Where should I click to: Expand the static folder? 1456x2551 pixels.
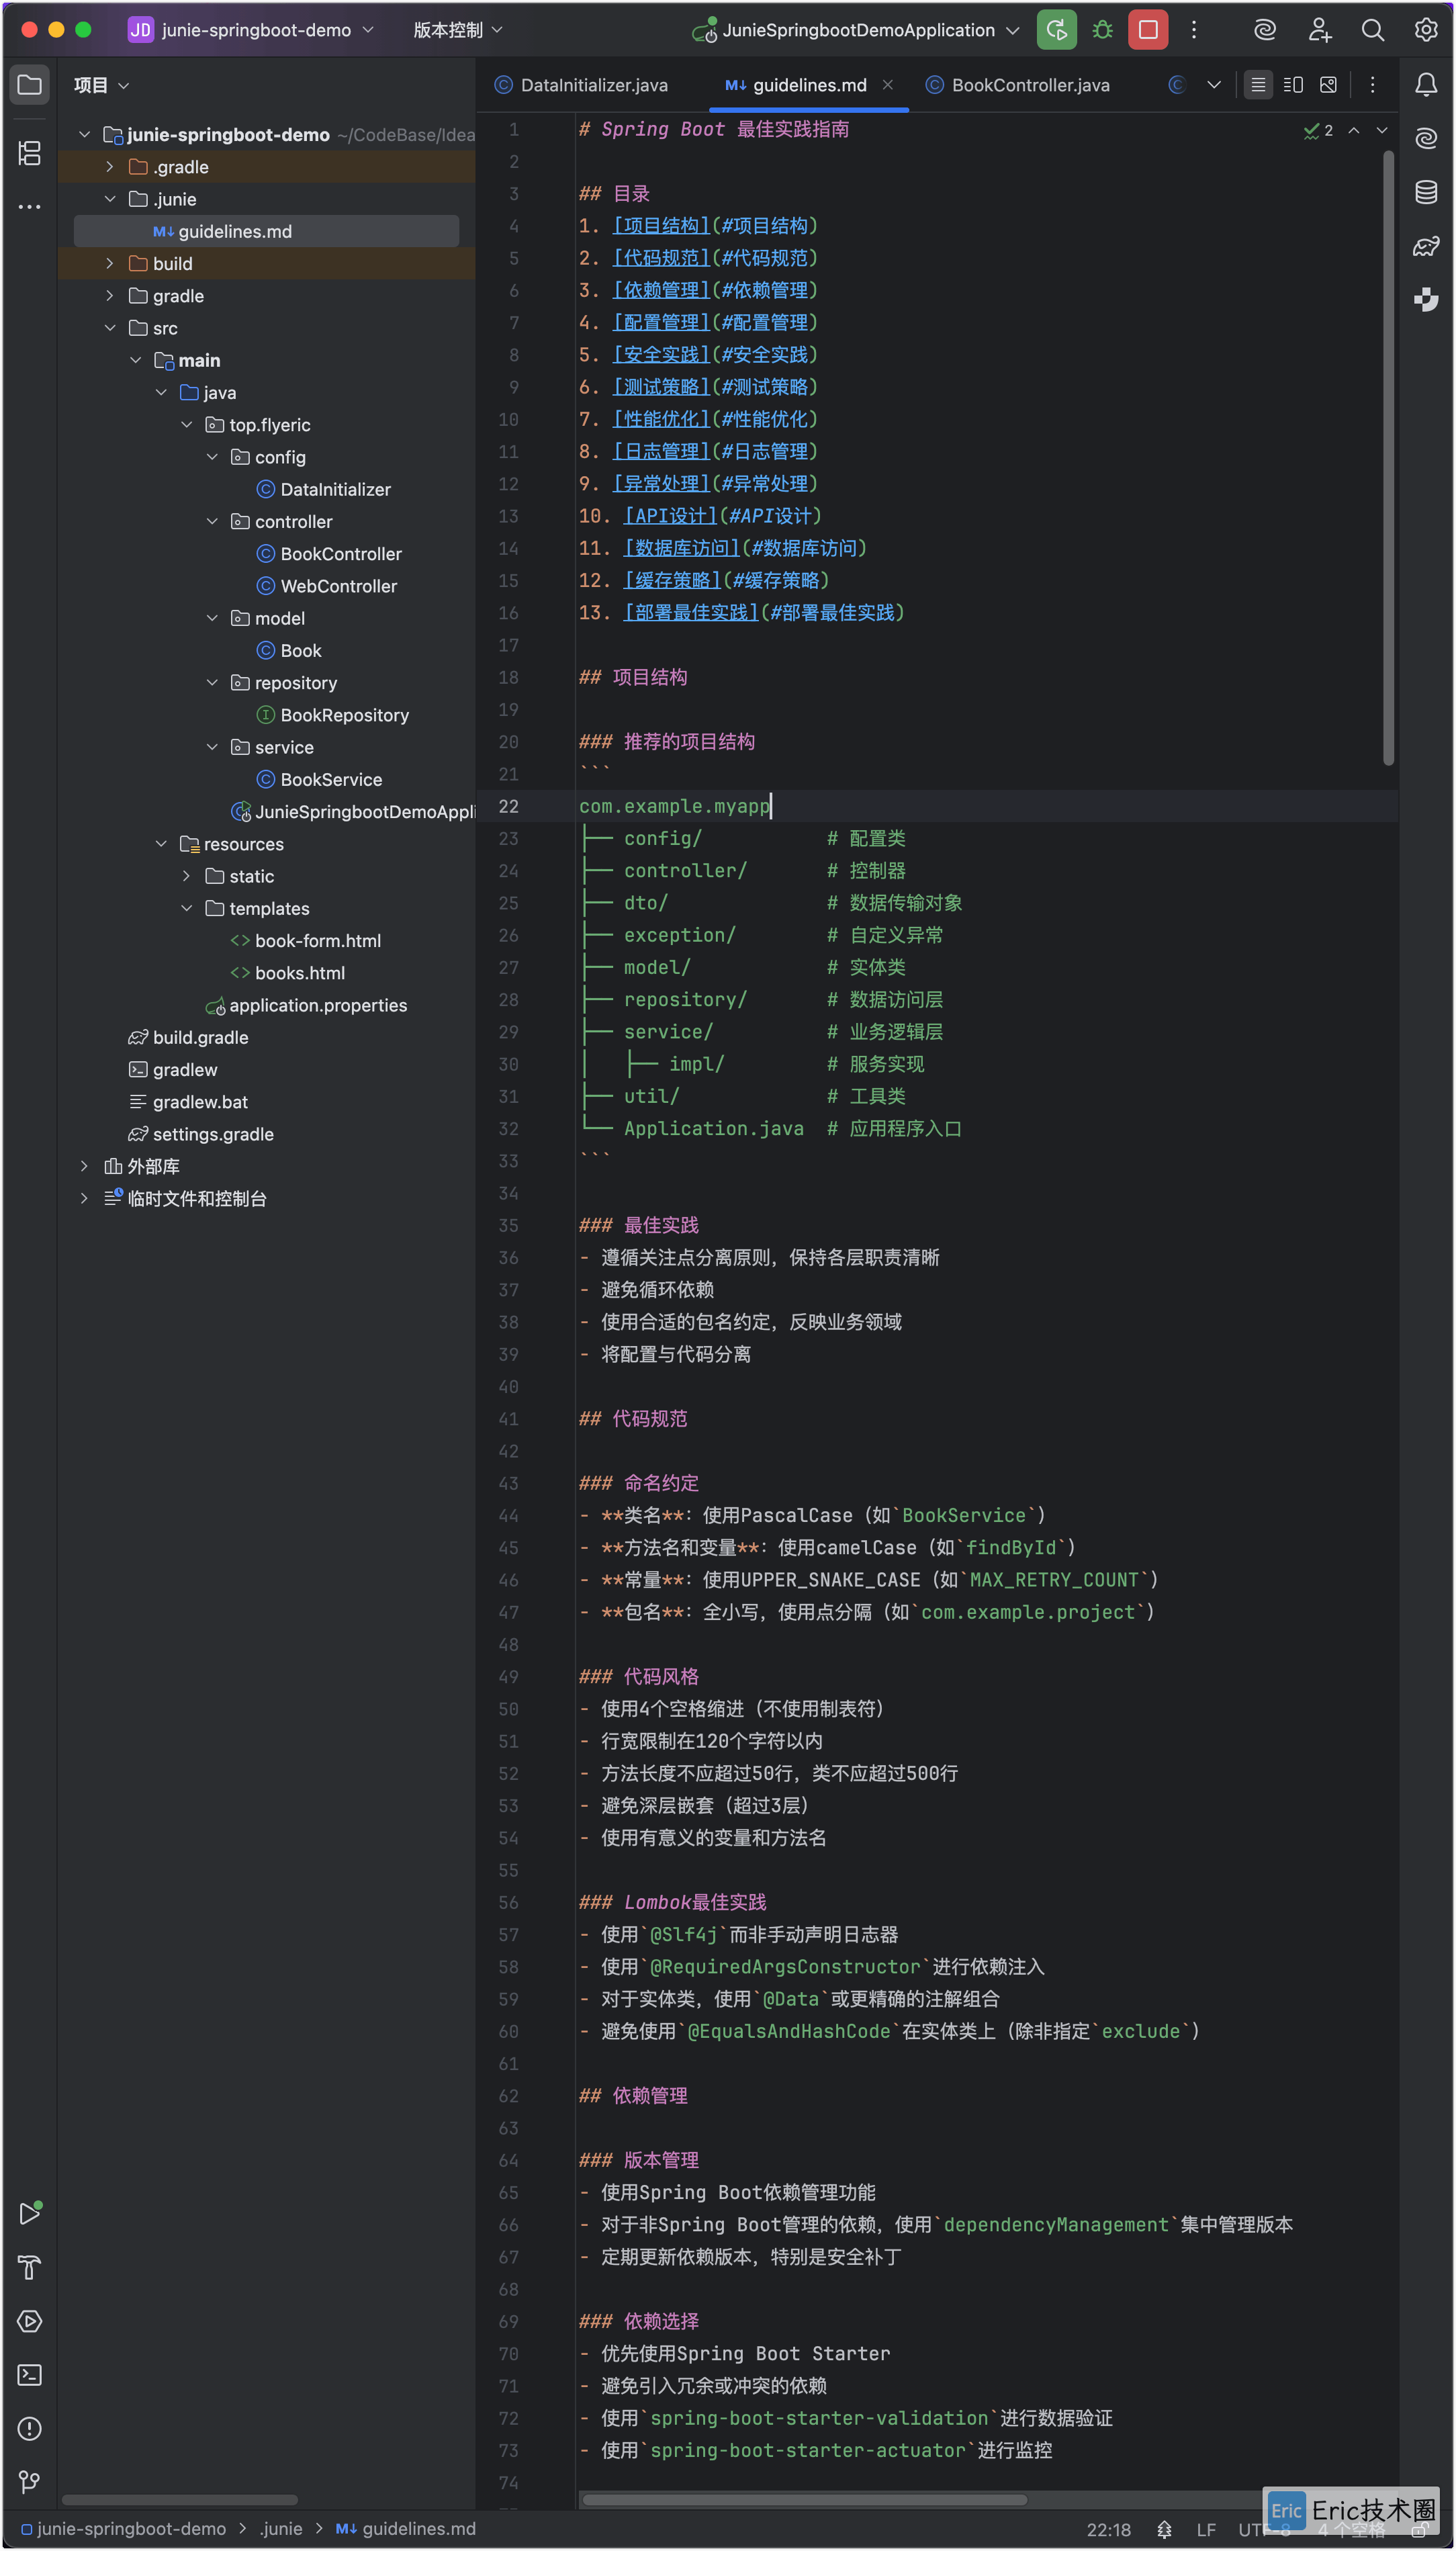[186, 876]
